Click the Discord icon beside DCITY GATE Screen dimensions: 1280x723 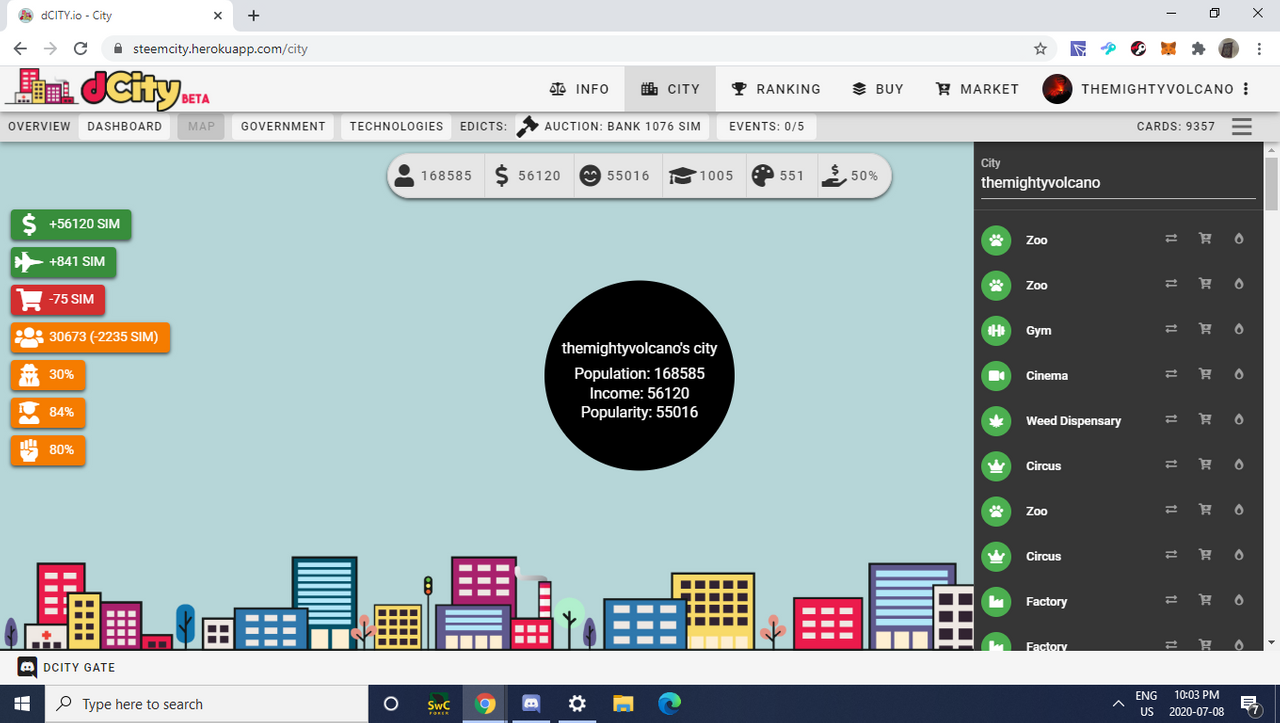(x=28, y=667)
